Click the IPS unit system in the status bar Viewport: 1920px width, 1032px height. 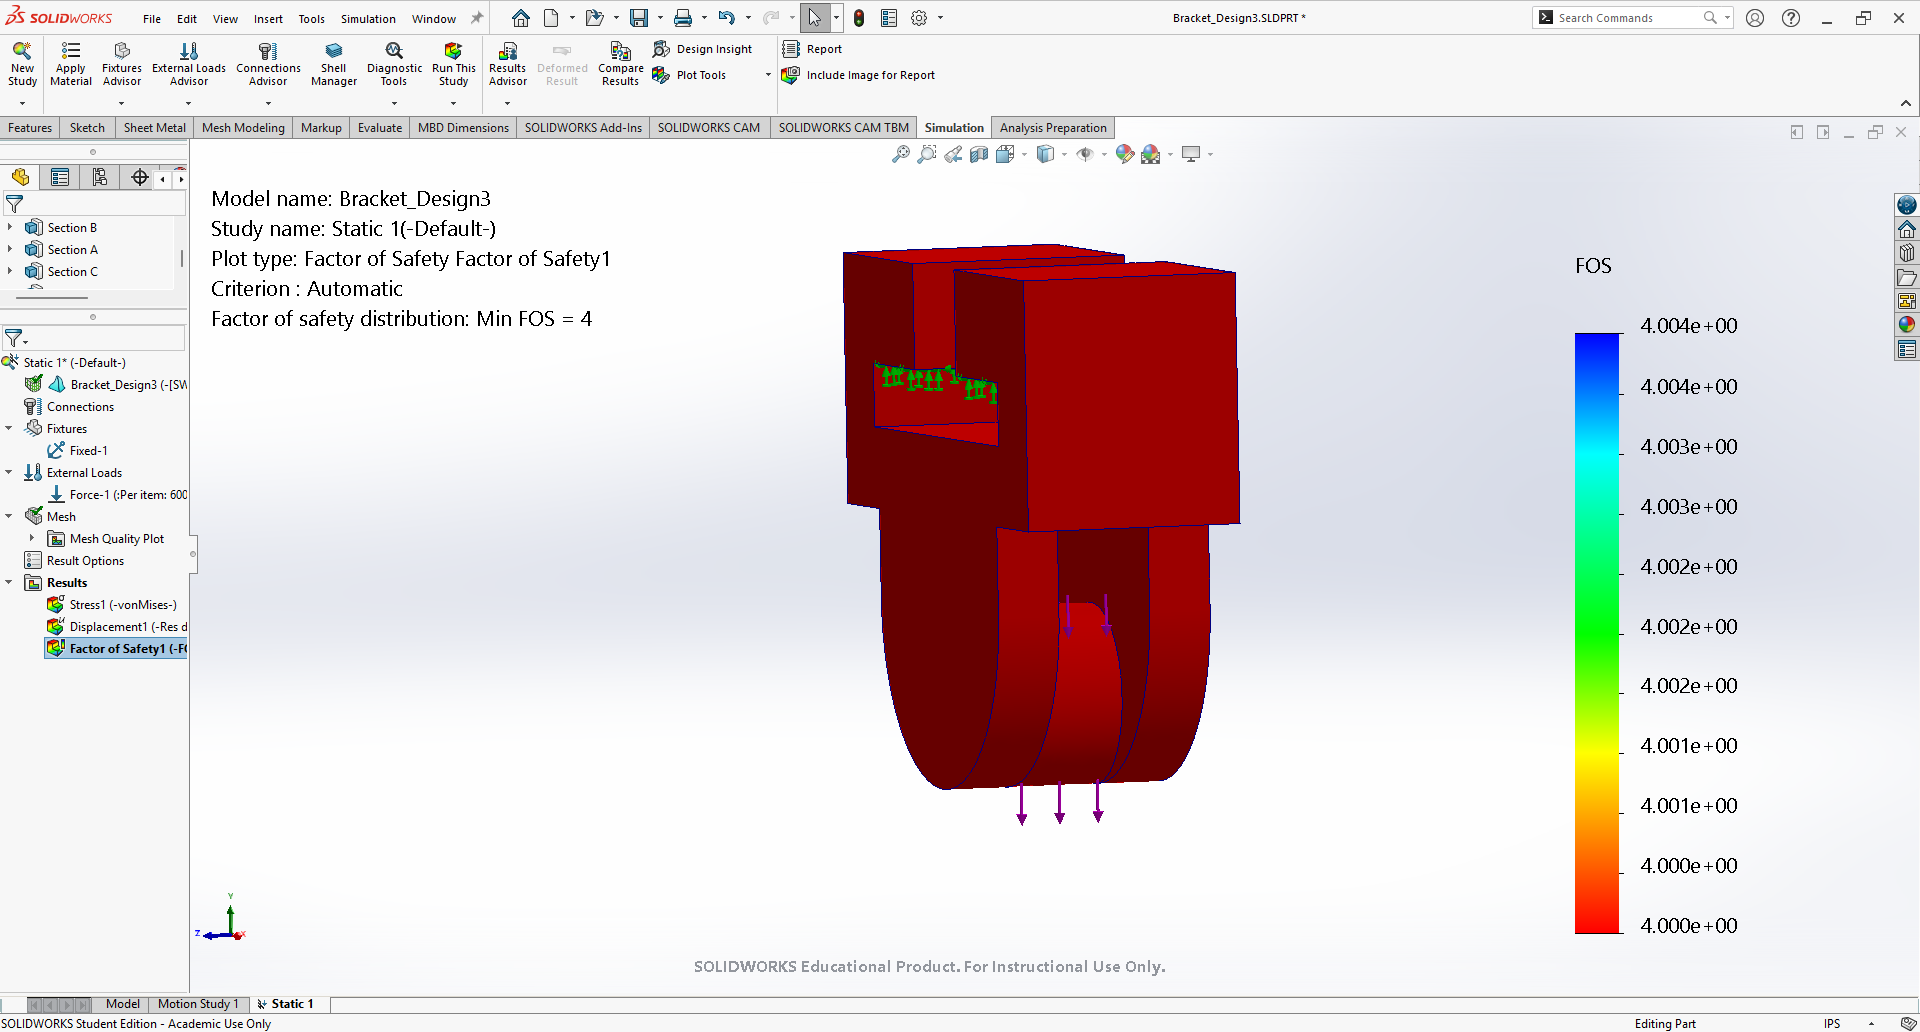click(x=1832, y=1023)
